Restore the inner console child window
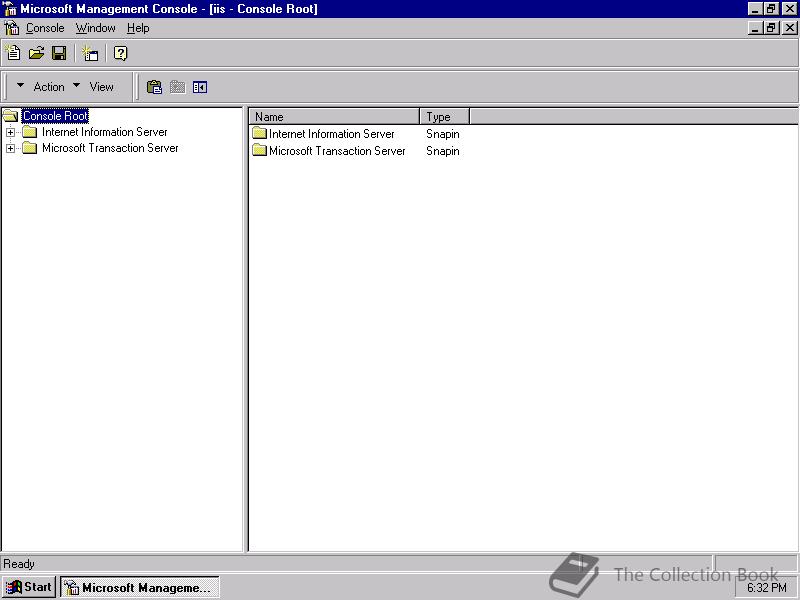Viewport: 800px width, 600px height. coord(771,28)
